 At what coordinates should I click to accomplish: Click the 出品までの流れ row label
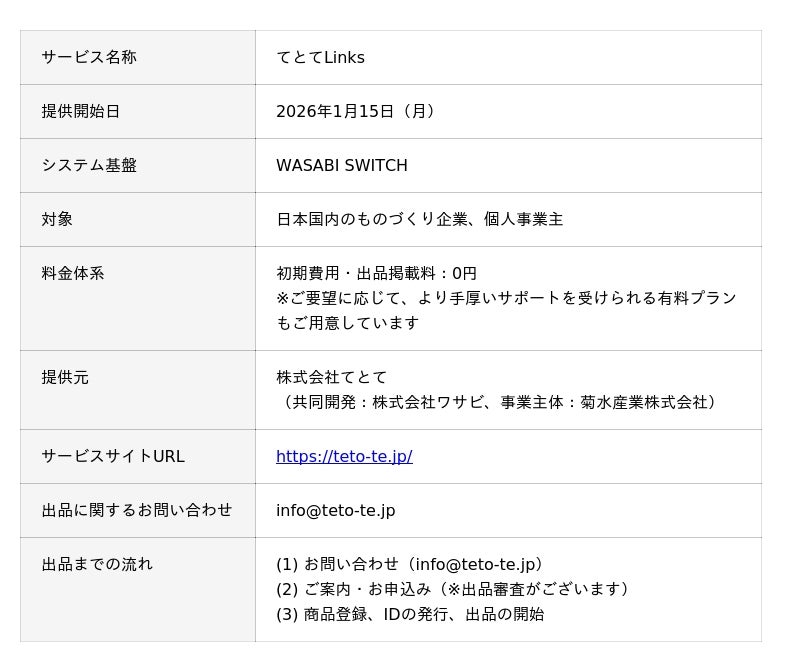coord(97,565)
